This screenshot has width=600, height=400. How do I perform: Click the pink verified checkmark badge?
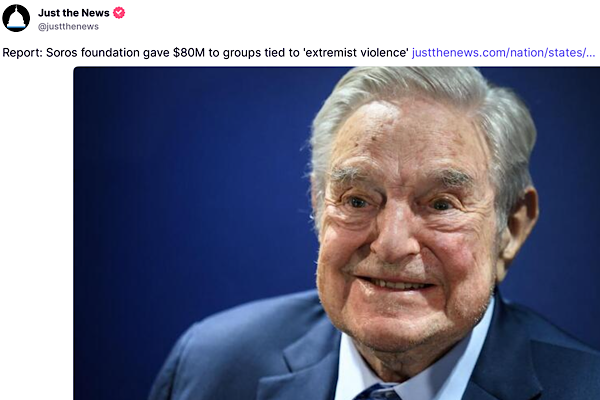(x=119, y=13)
